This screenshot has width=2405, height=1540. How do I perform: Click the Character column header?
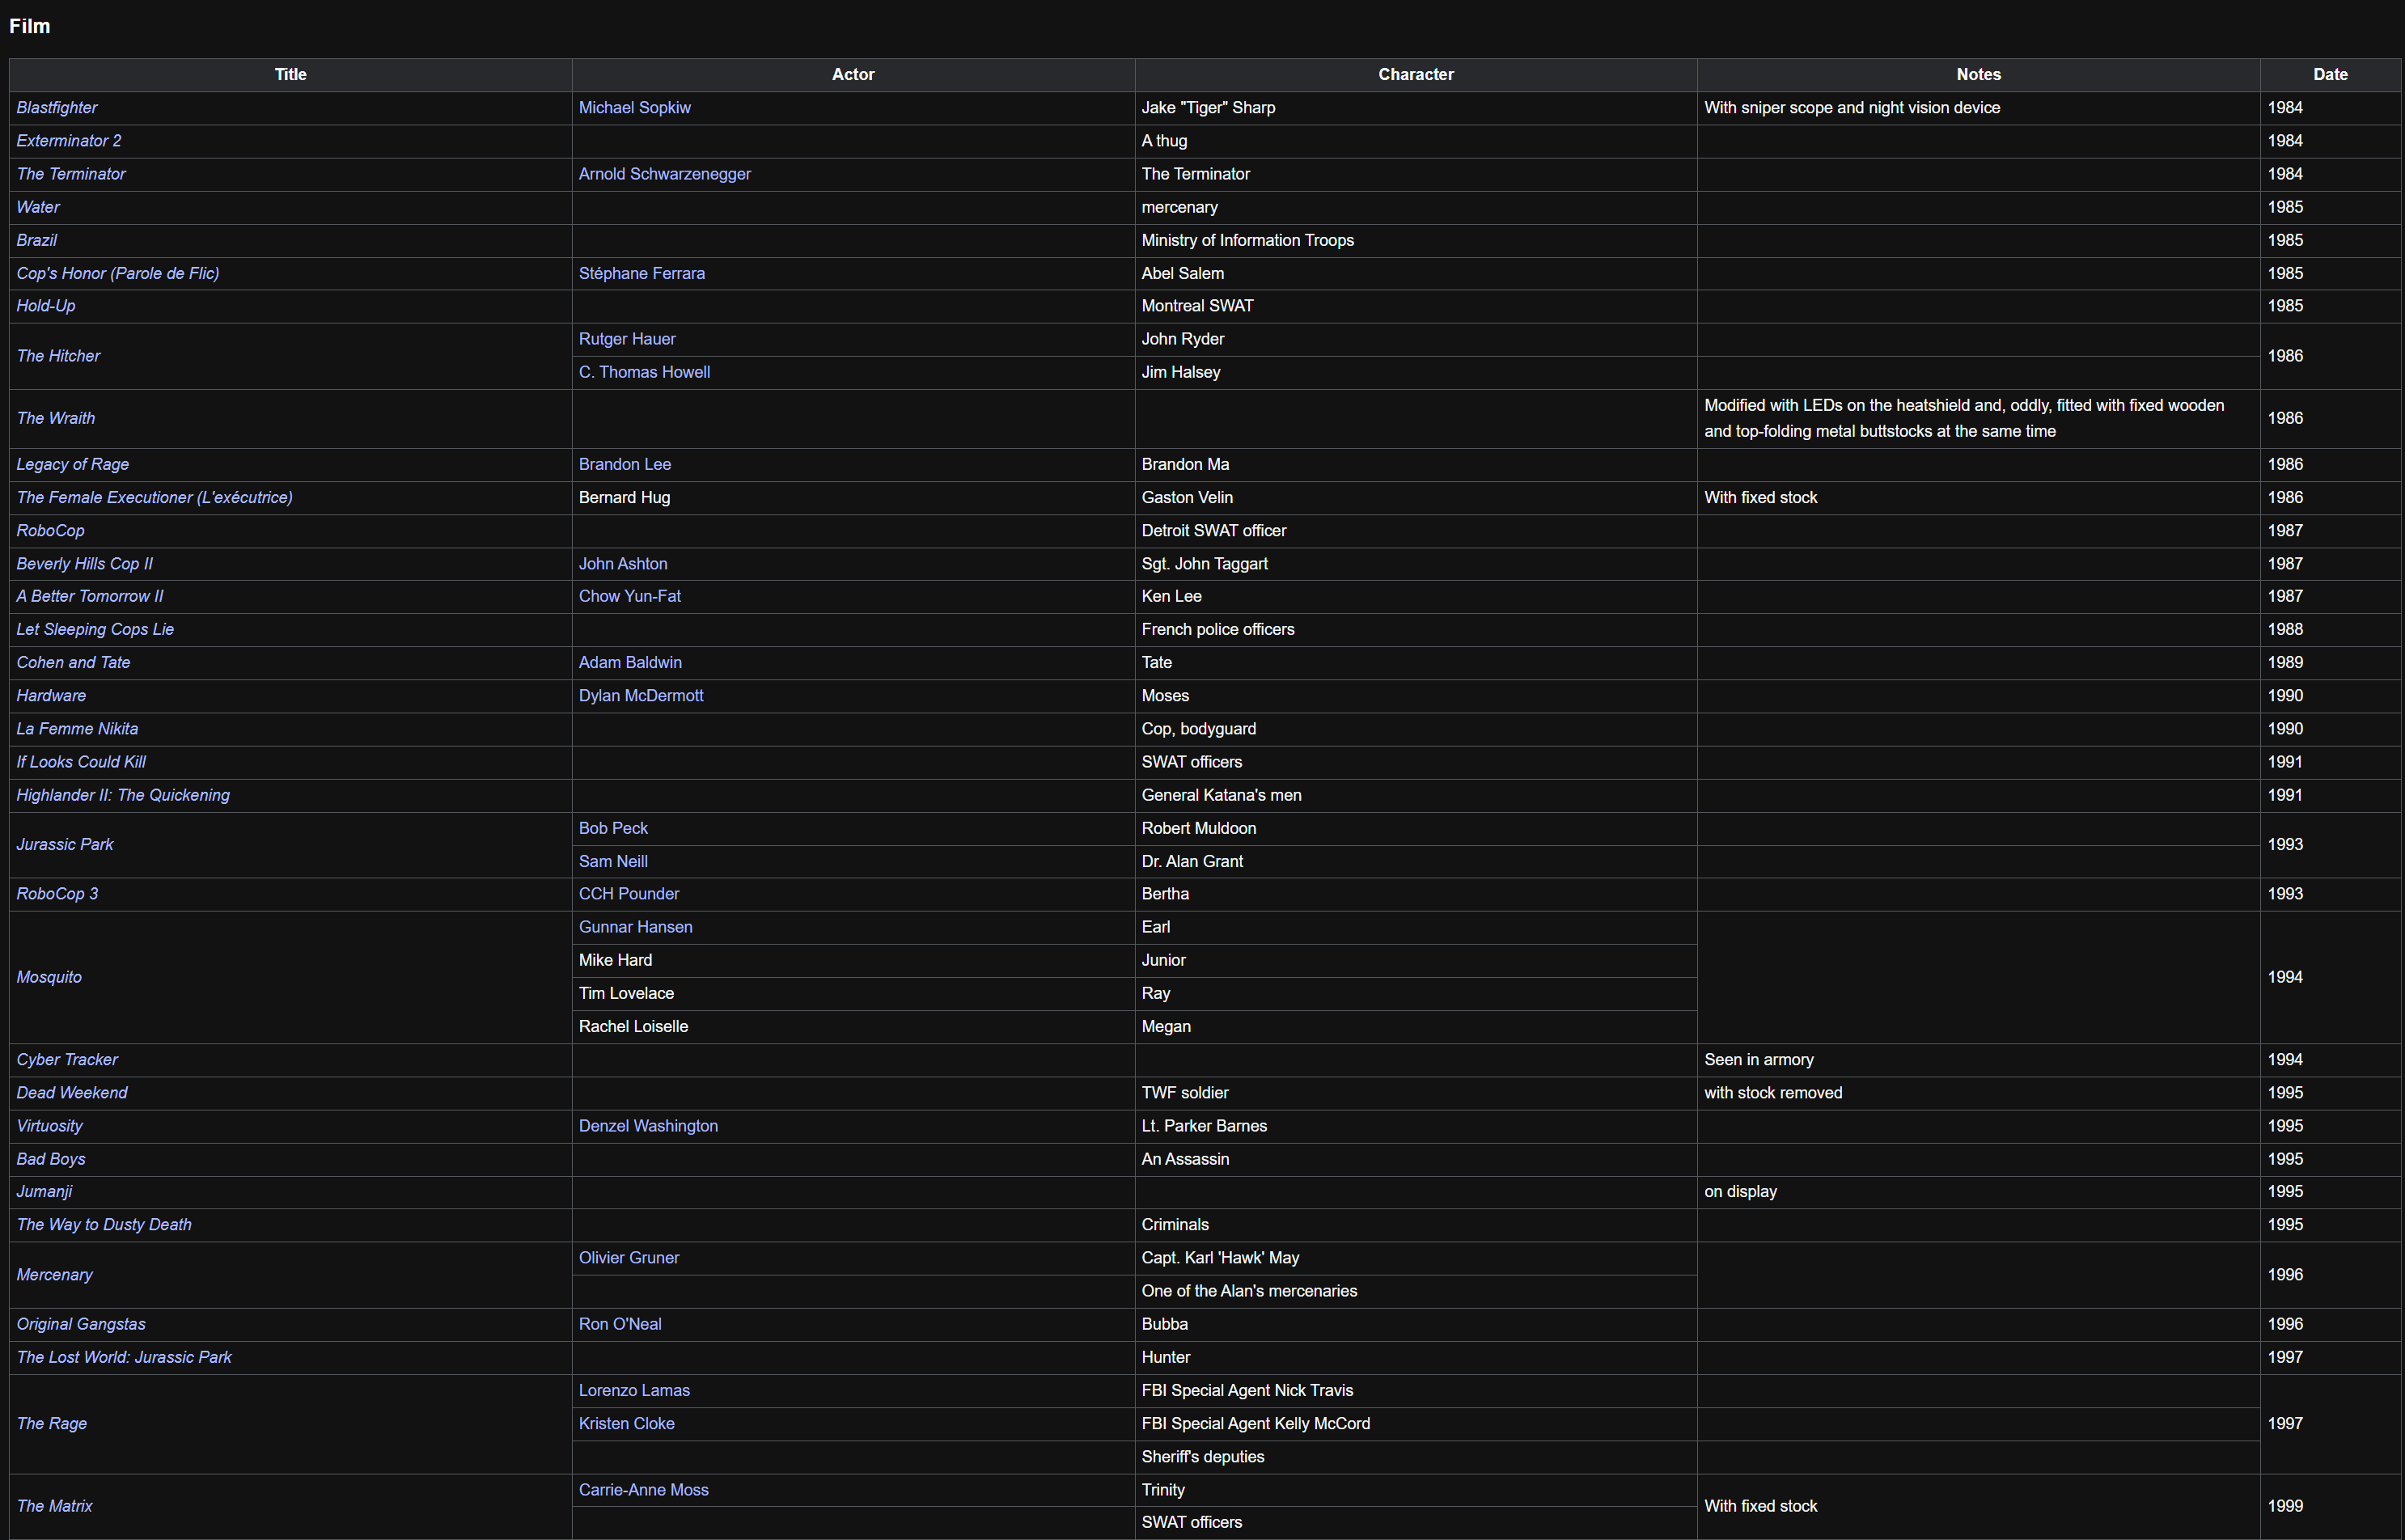[1416, 75]
